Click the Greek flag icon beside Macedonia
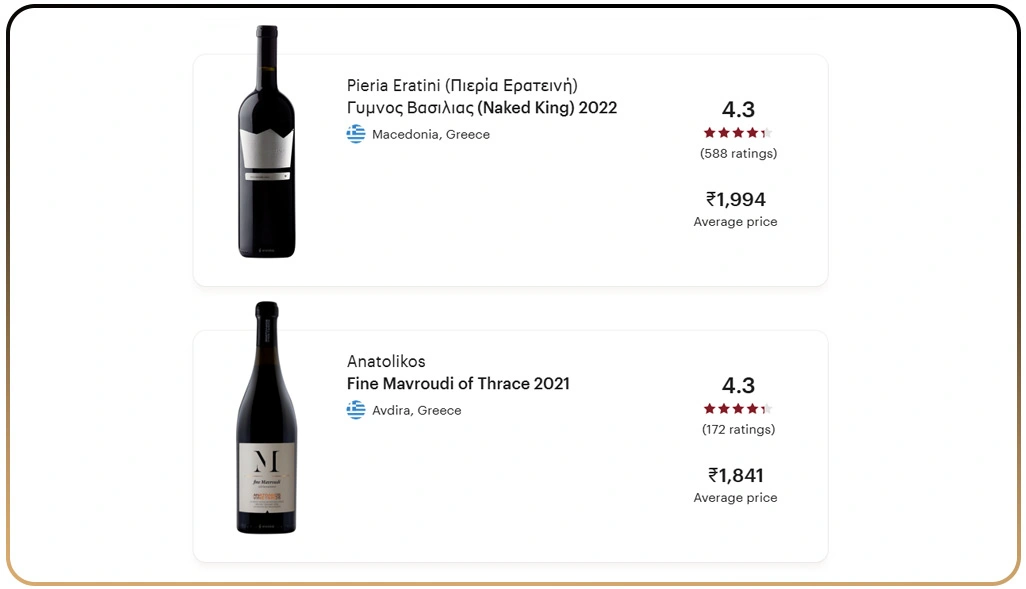 click(x=356, y=134)
